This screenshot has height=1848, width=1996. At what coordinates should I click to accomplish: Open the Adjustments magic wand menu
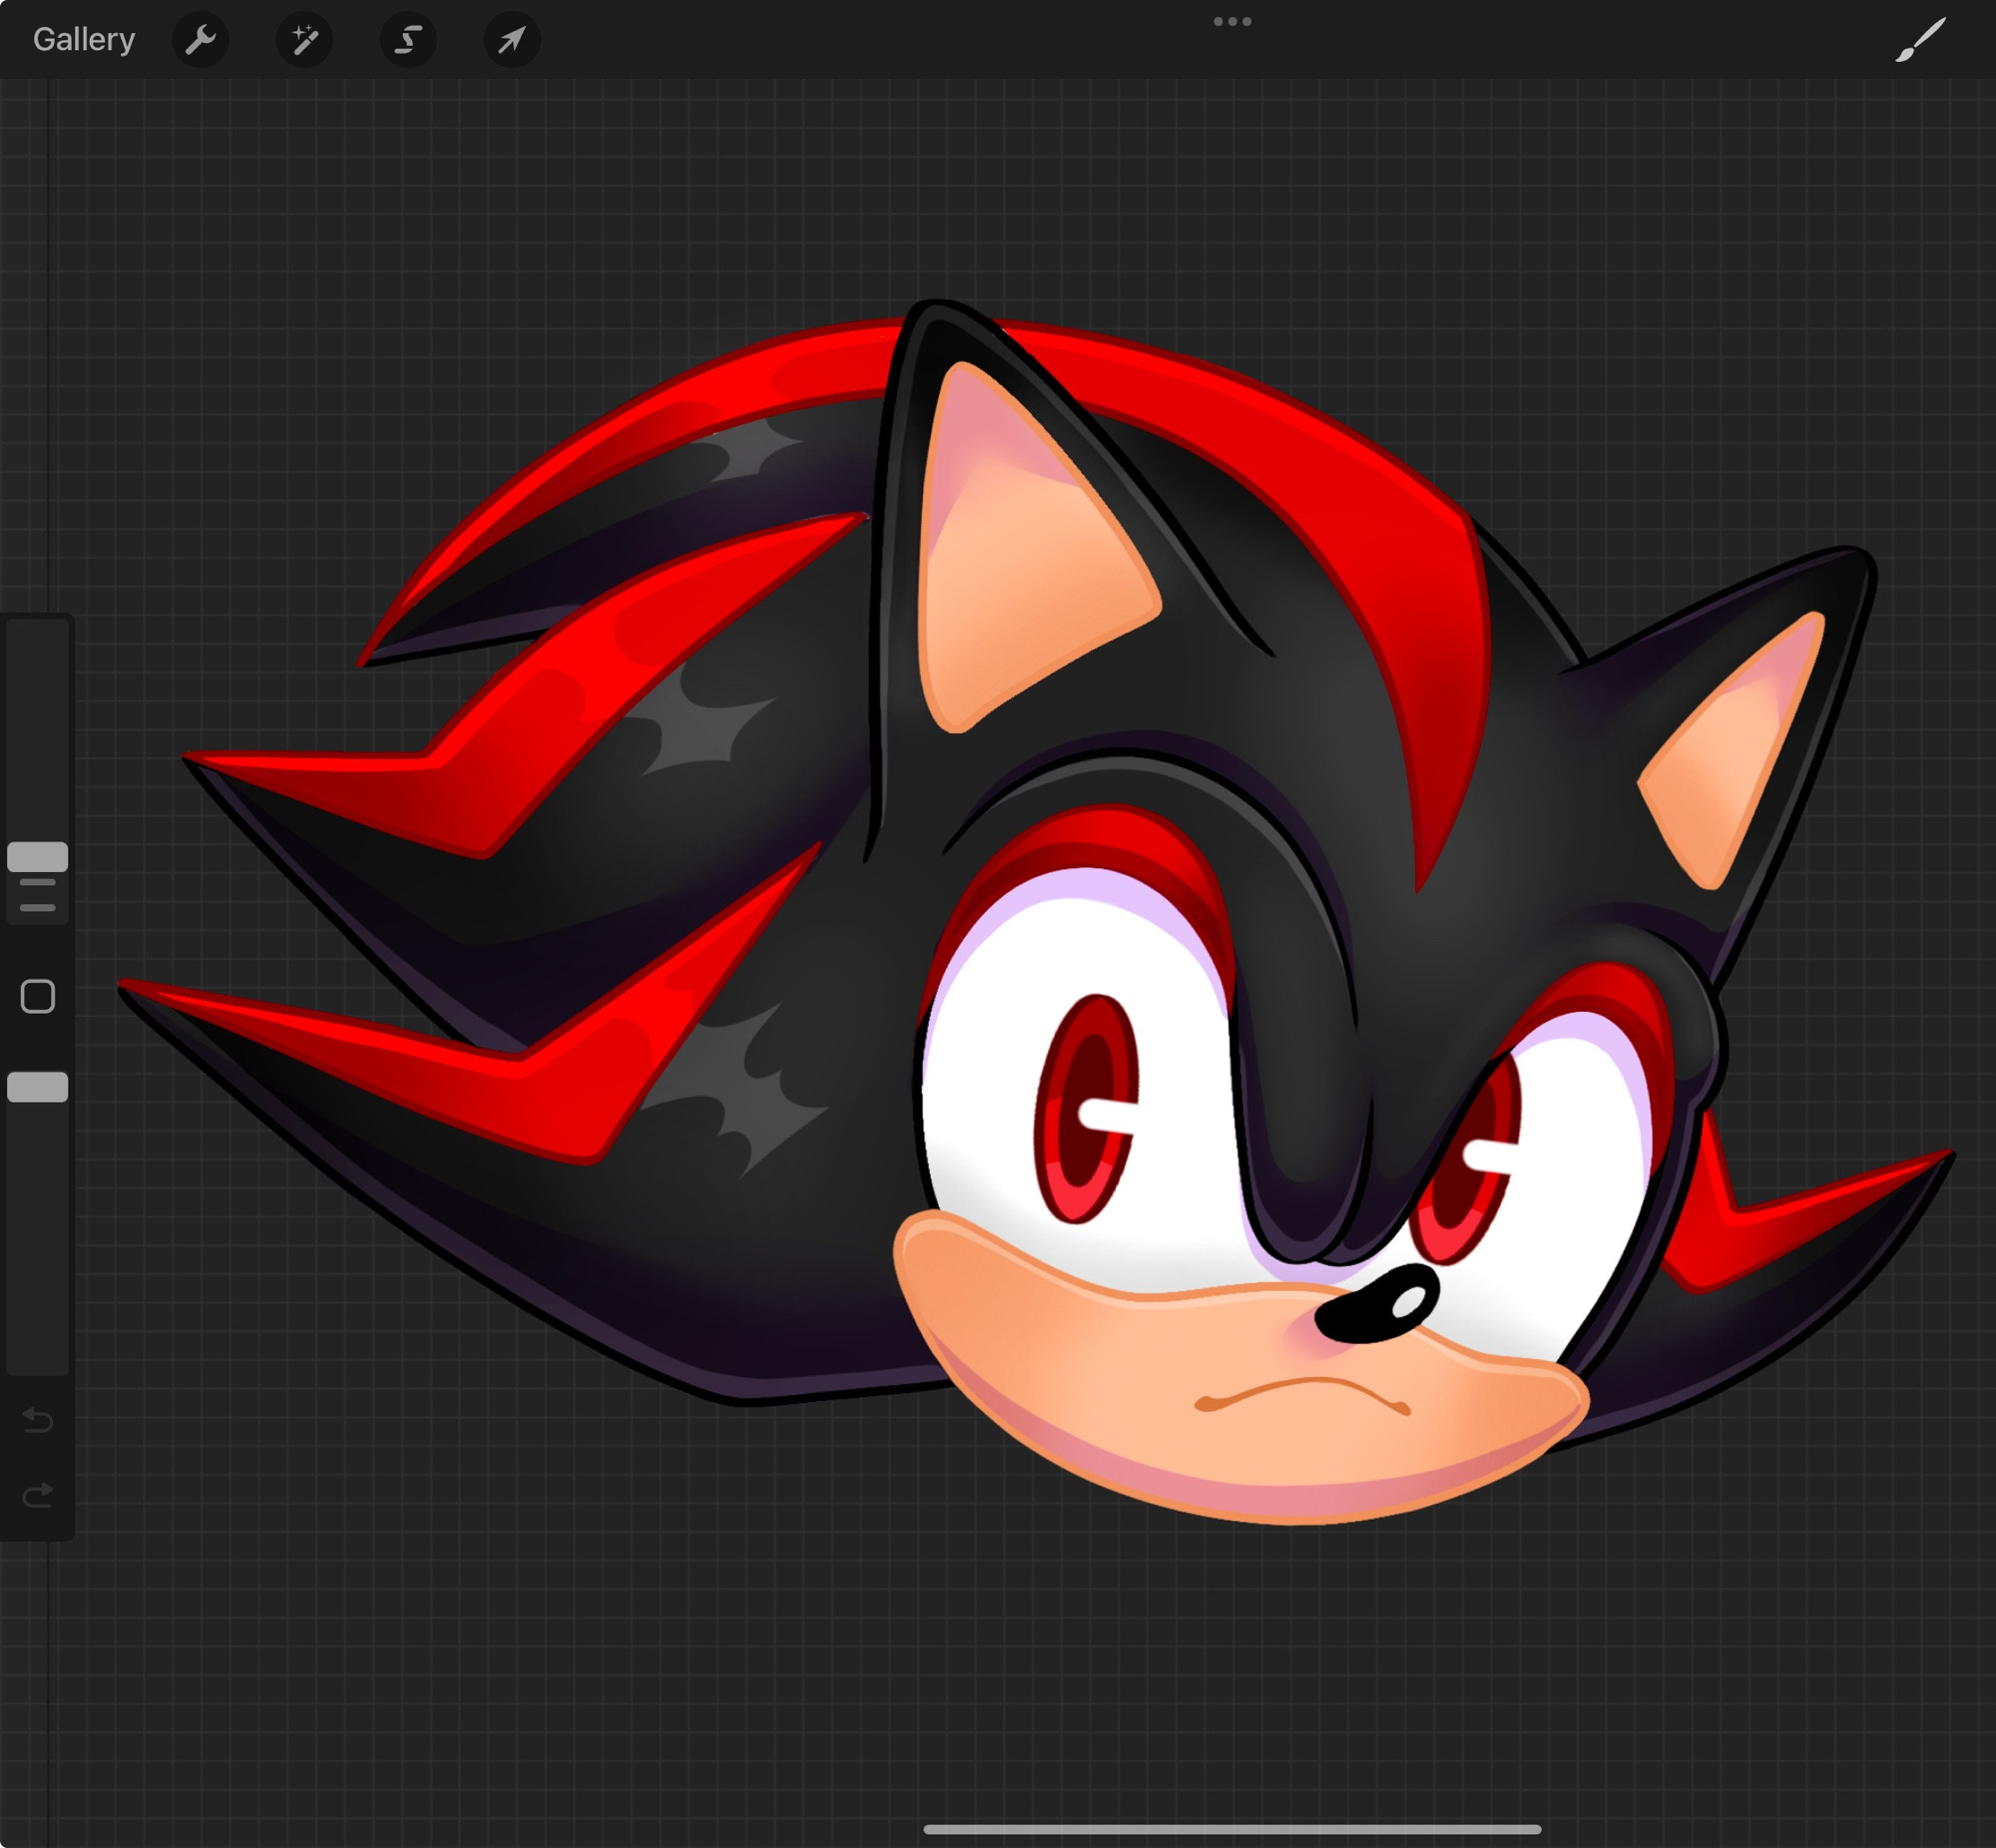tap(305, 40)
